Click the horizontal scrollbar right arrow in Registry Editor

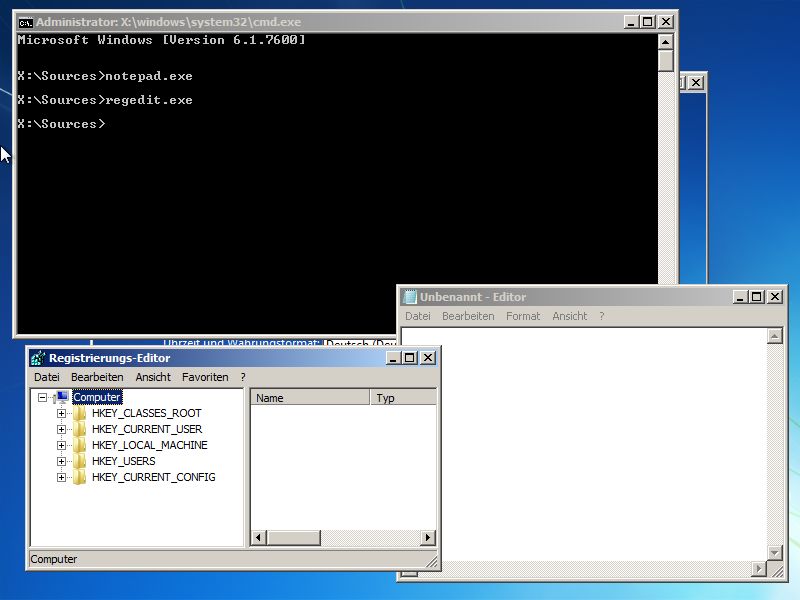(429, 538)
